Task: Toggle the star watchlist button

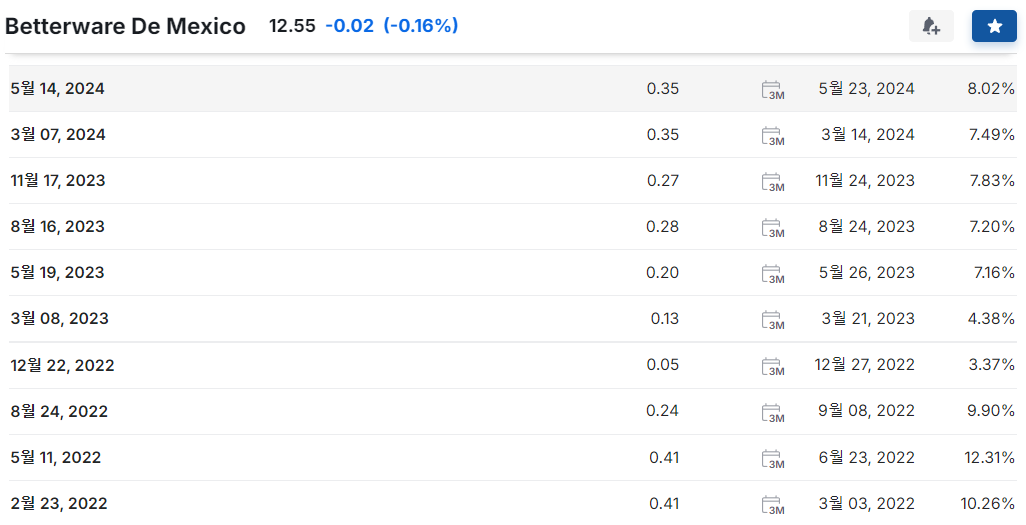Action: [x=994, y=27]
